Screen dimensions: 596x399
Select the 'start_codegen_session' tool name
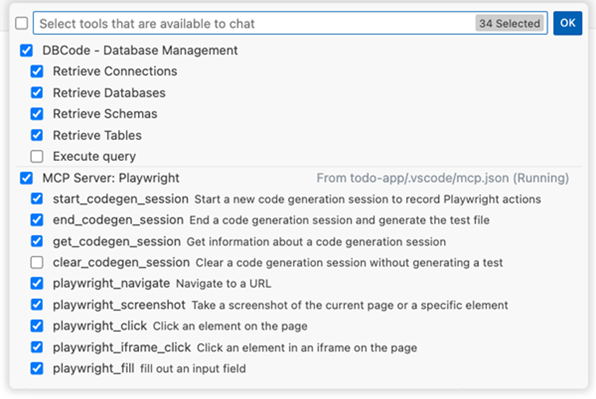(x=120, y=199)
